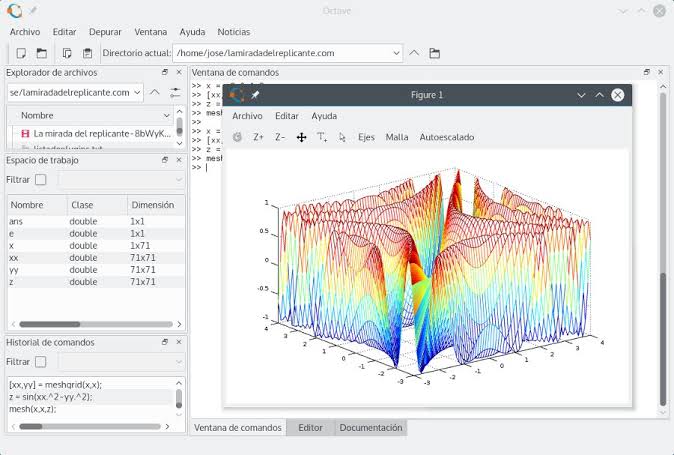The height and width of the screenshot is (455, 674).
Task: Sort workspace by Clase column header
Action: (x=97, y=205)
